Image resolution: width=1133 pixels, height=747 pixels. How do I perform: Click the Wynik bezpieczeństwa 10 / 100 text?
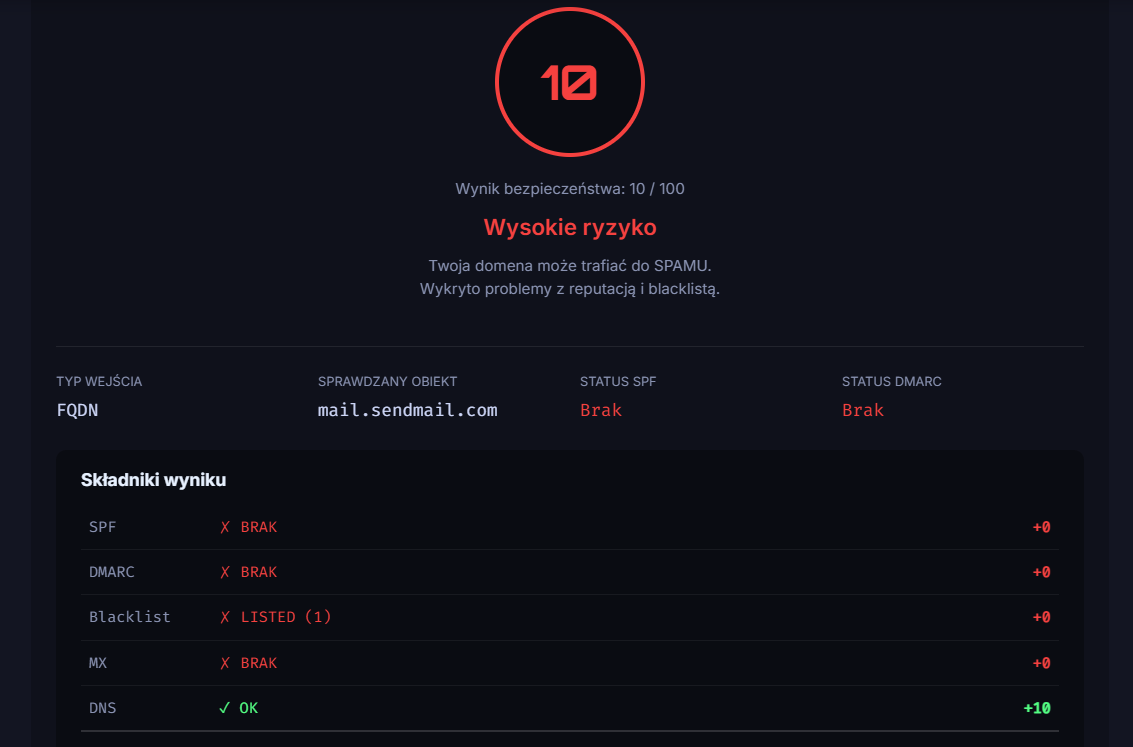coord(569,187)
